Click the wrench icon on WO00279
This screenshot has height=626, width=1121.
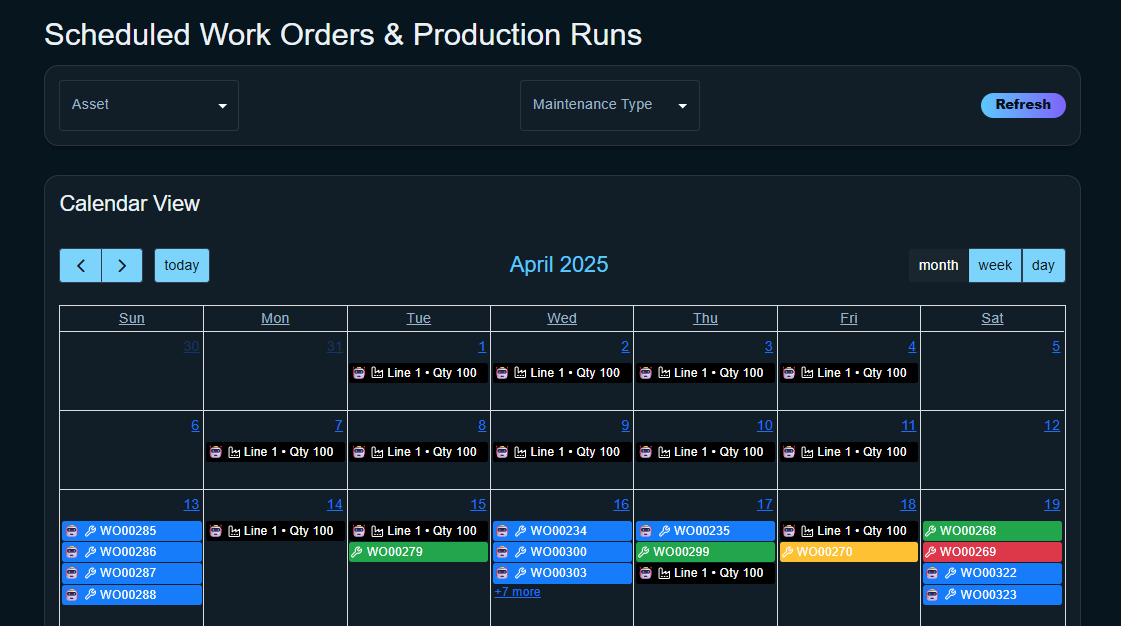pos(357,551)
